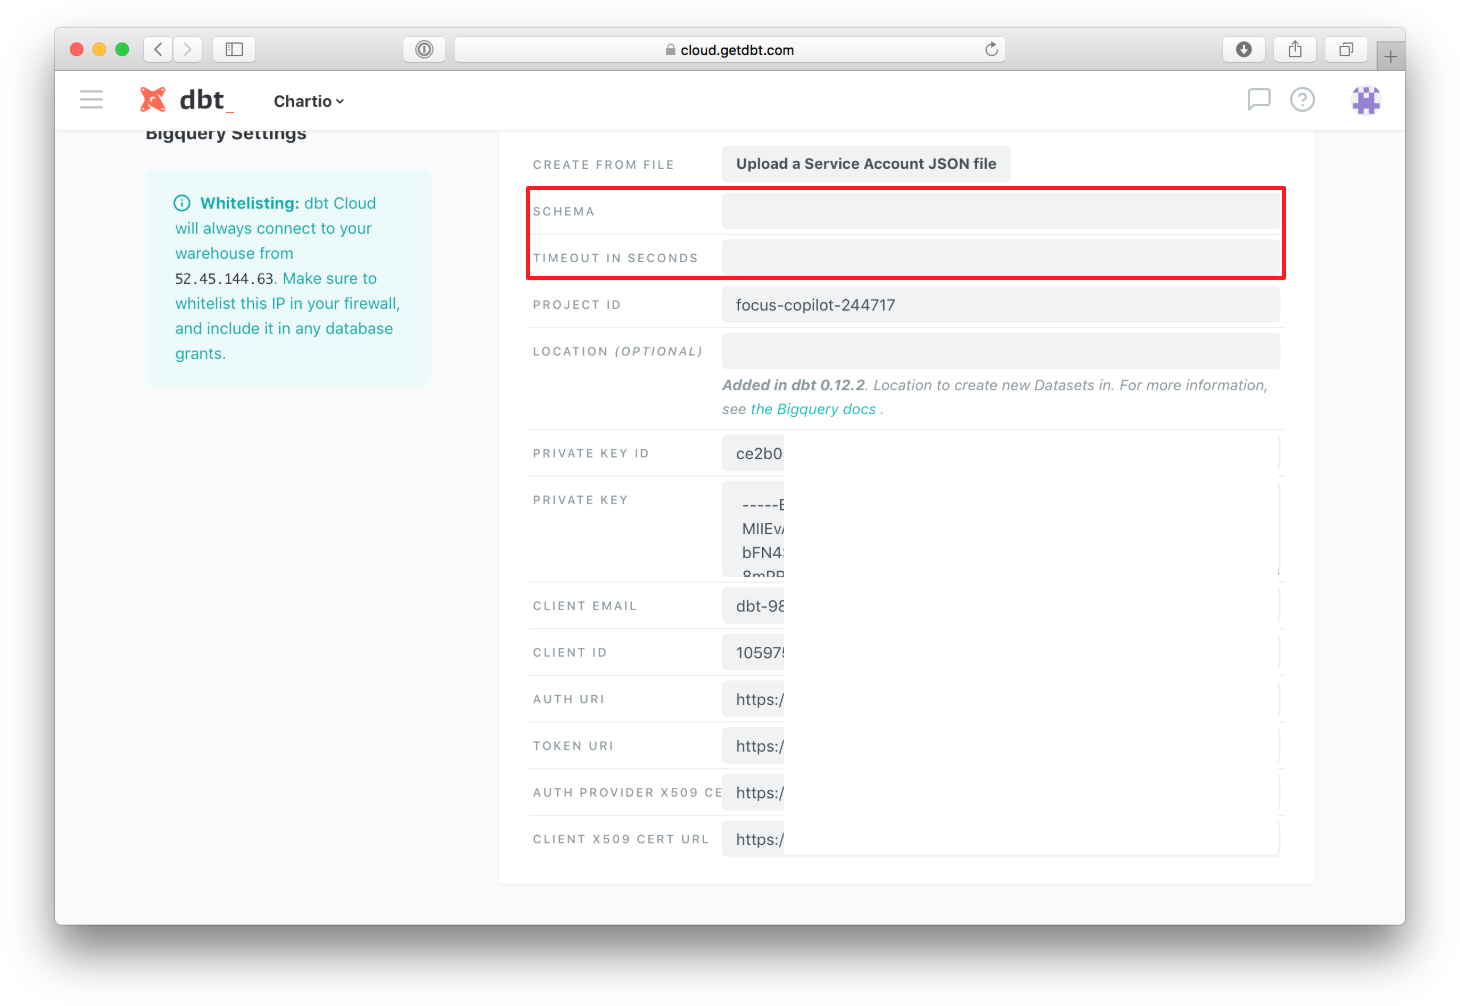The width and height of the screenshot is (1460, 1006).
Task: Show all tabs overview in Safari
Action: coord(1346,49)
